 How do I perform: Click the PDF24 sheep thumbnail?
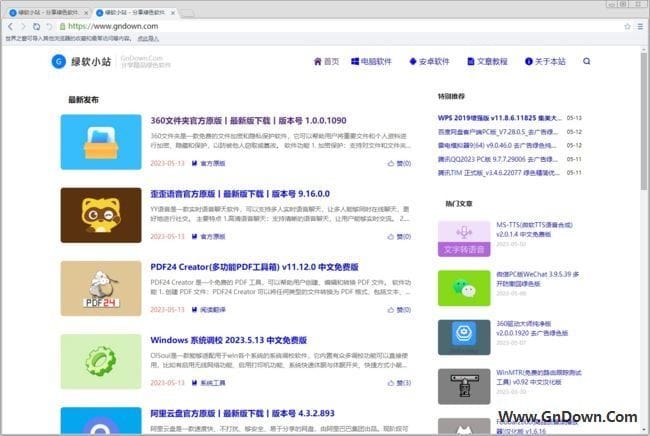[101, 288]
